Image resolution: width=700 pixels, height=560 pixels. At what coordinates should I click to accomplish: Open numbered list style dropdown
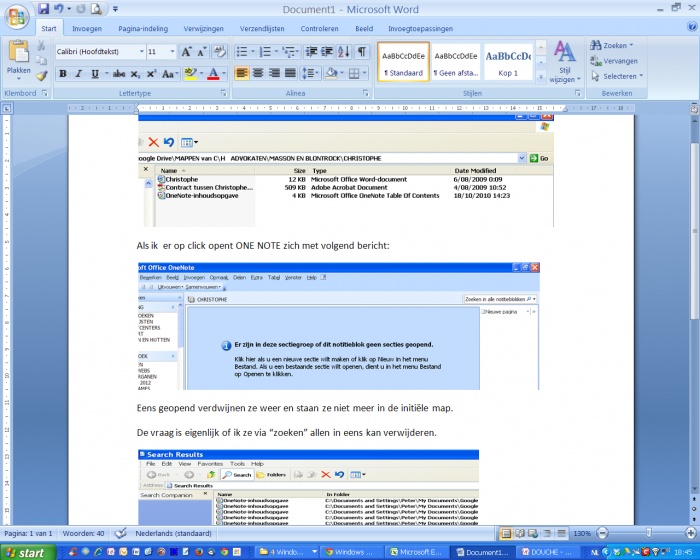coord(276,52)
